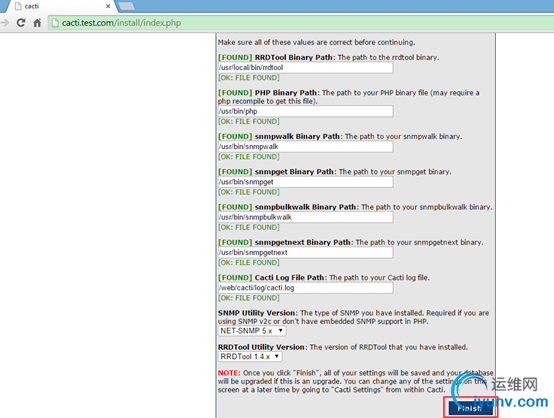Click the 'SNMP Utility Version' label

click(x=257, y=313)
